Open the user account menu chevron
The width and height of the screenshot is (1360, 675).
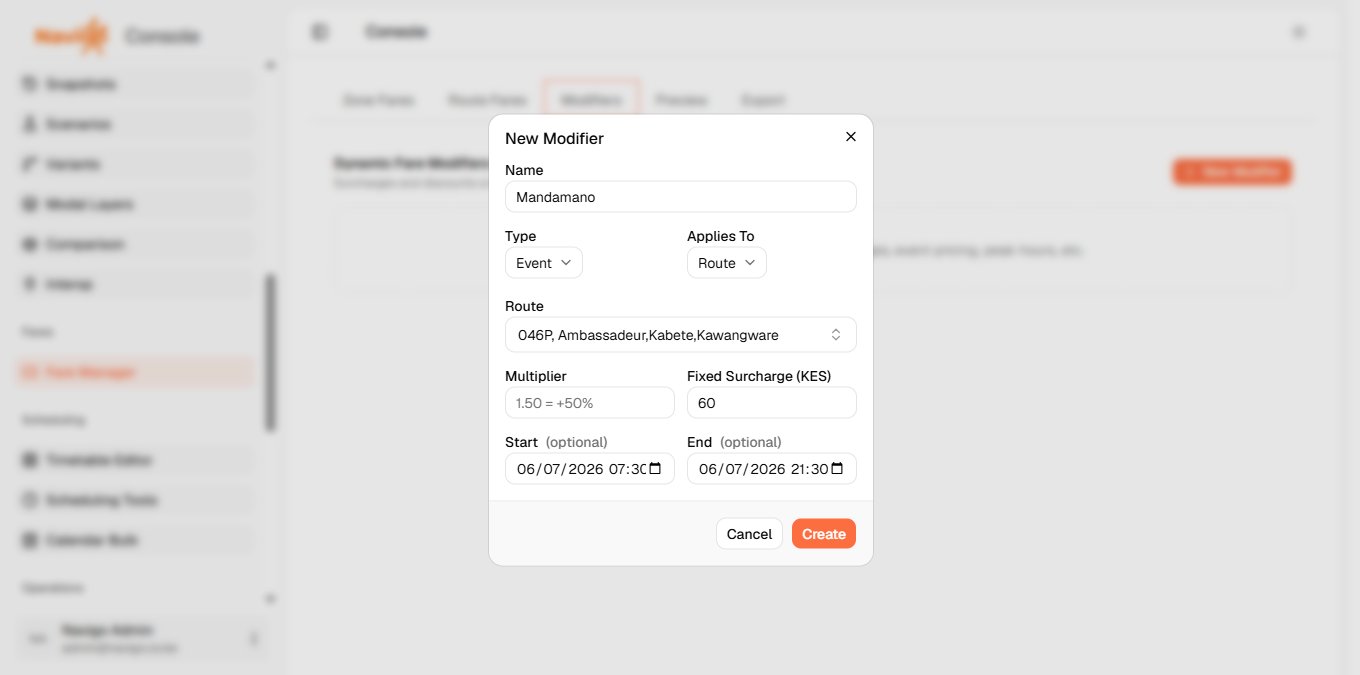253,638
